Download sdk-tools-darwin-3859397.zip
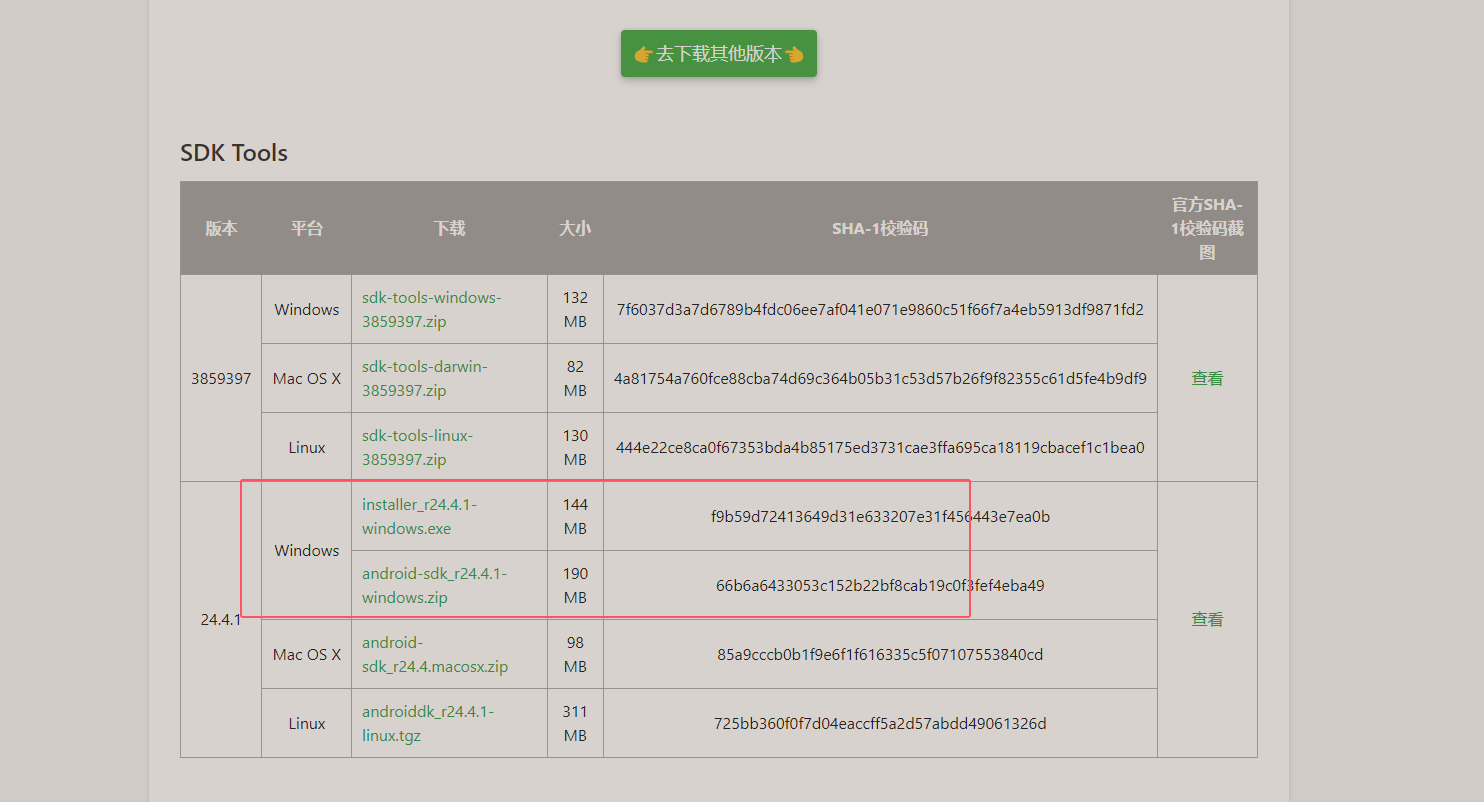Screen dimensions: 1484x802 coord(425,378)
